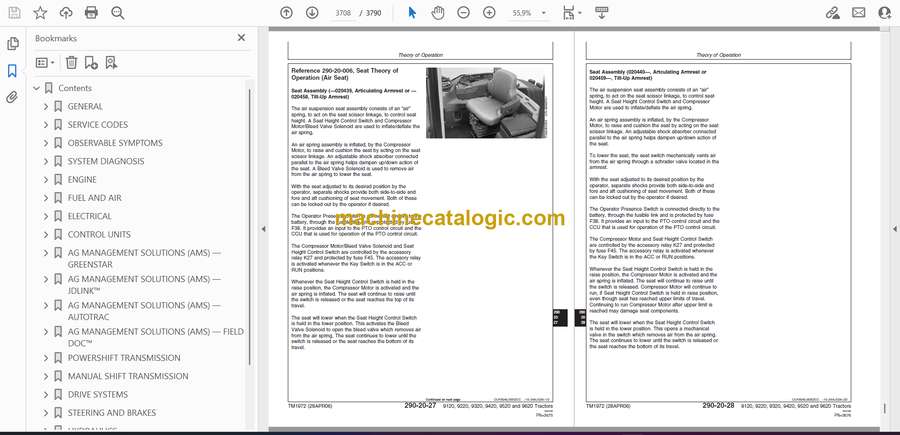Click the Save file icon

[x=14, y=13]
